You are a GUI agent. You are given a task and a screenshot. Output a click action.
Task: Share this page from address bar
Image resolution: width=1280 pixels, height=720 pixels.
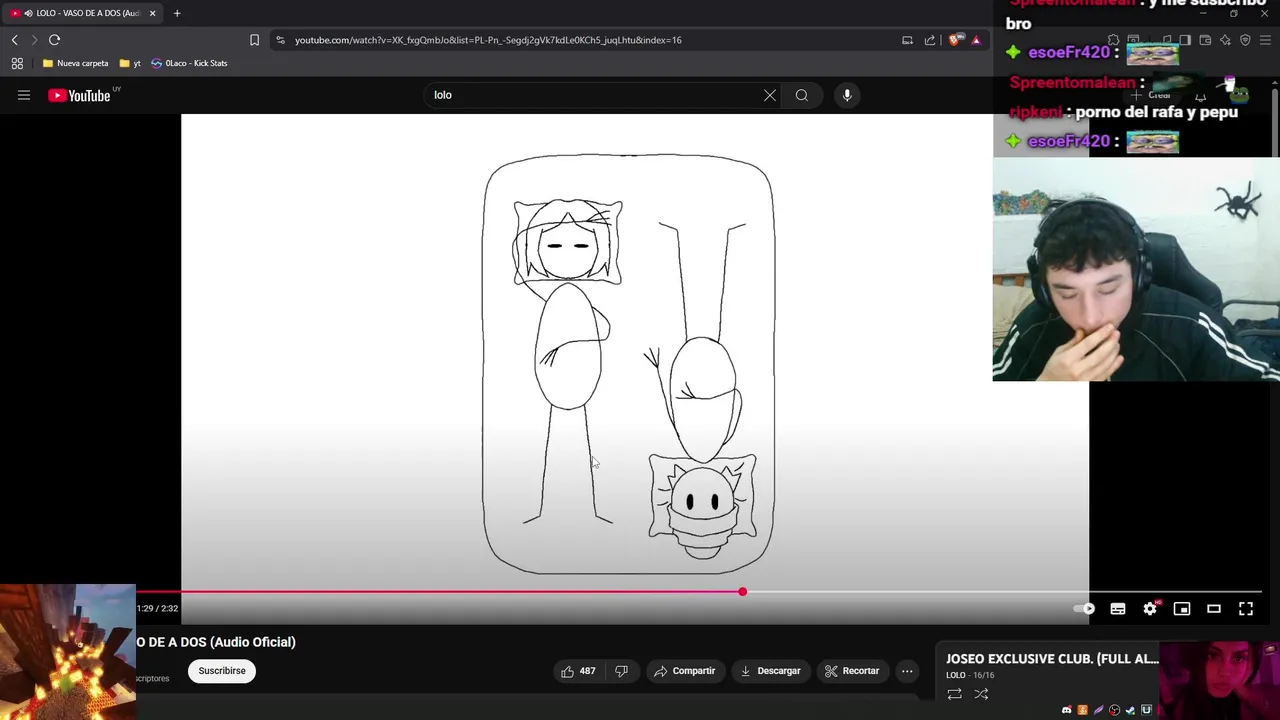click(x=930, y=40)
